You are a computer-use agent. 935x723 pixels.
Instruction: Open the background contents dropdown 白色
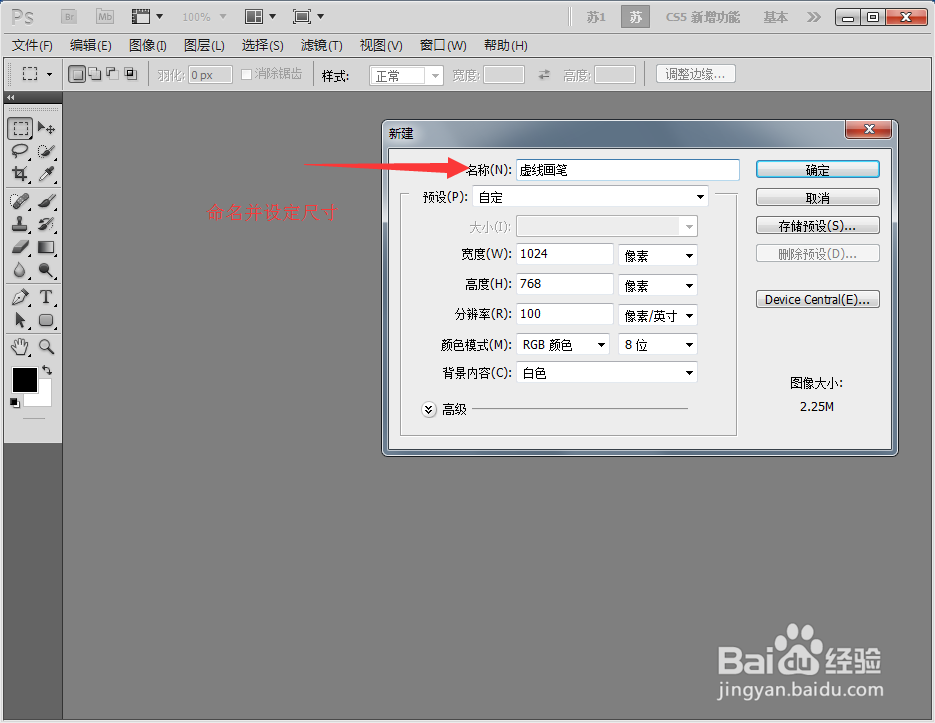tap(606, 373)
